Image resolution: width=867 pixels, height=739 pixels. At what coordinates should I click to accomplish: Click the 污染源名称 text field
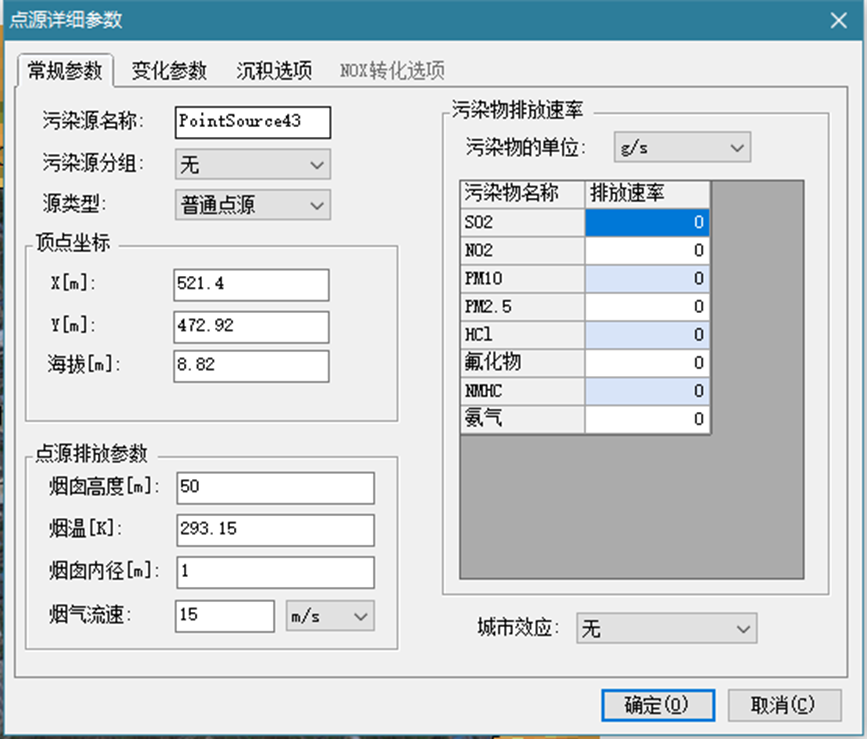click(x=252, y=122)
